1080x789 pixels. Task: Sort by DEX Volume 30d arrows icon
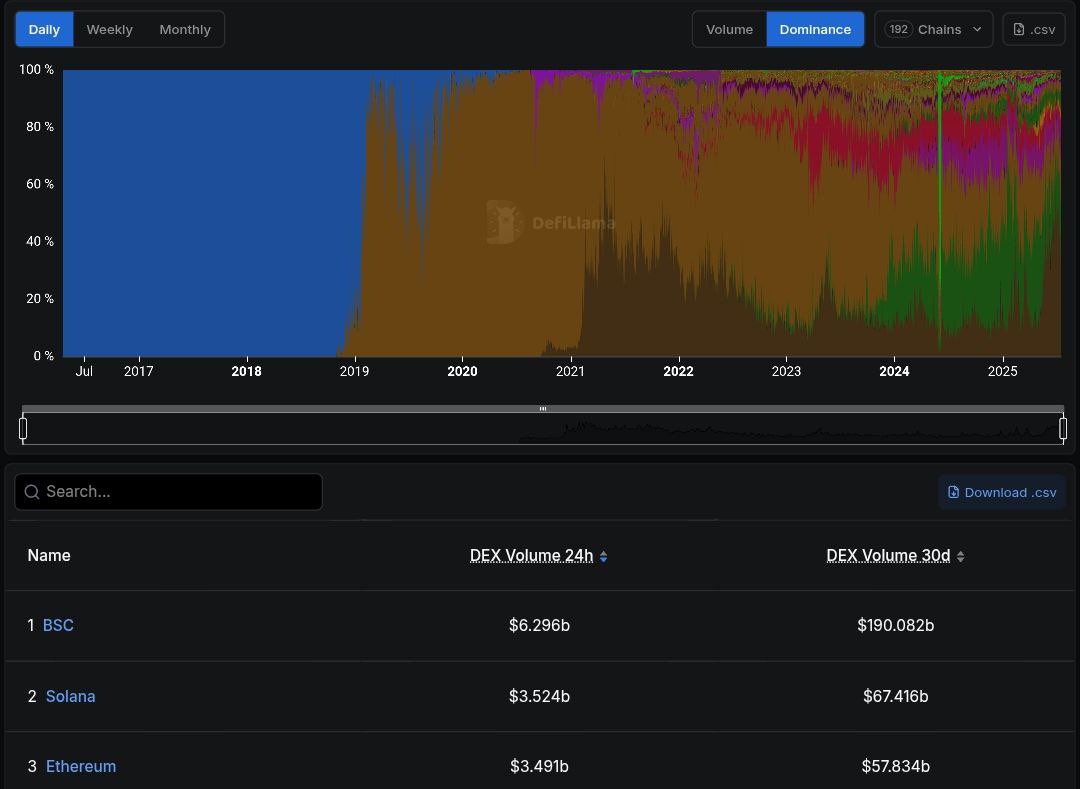[x=961, y=556]
